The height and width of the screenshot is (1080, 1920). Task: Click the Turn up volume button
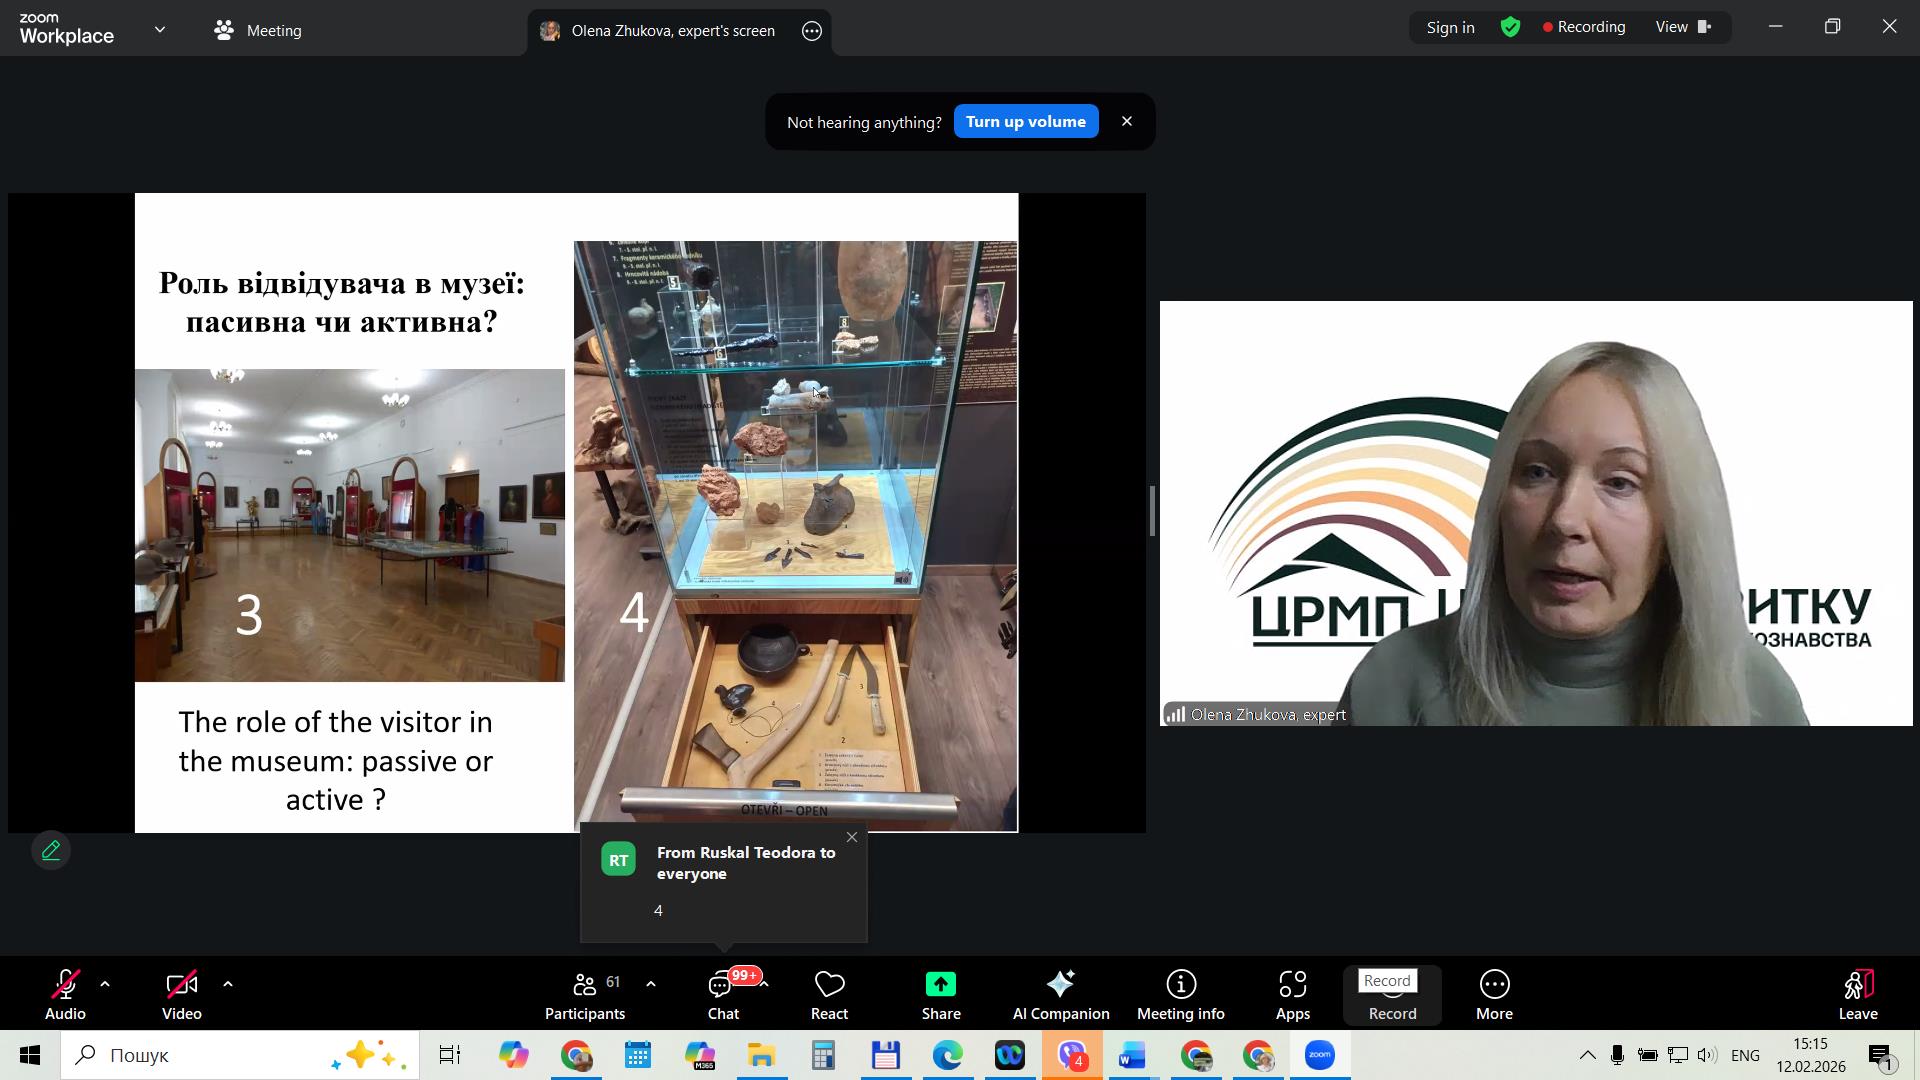pyautogui.click(x=1025, y=122)
